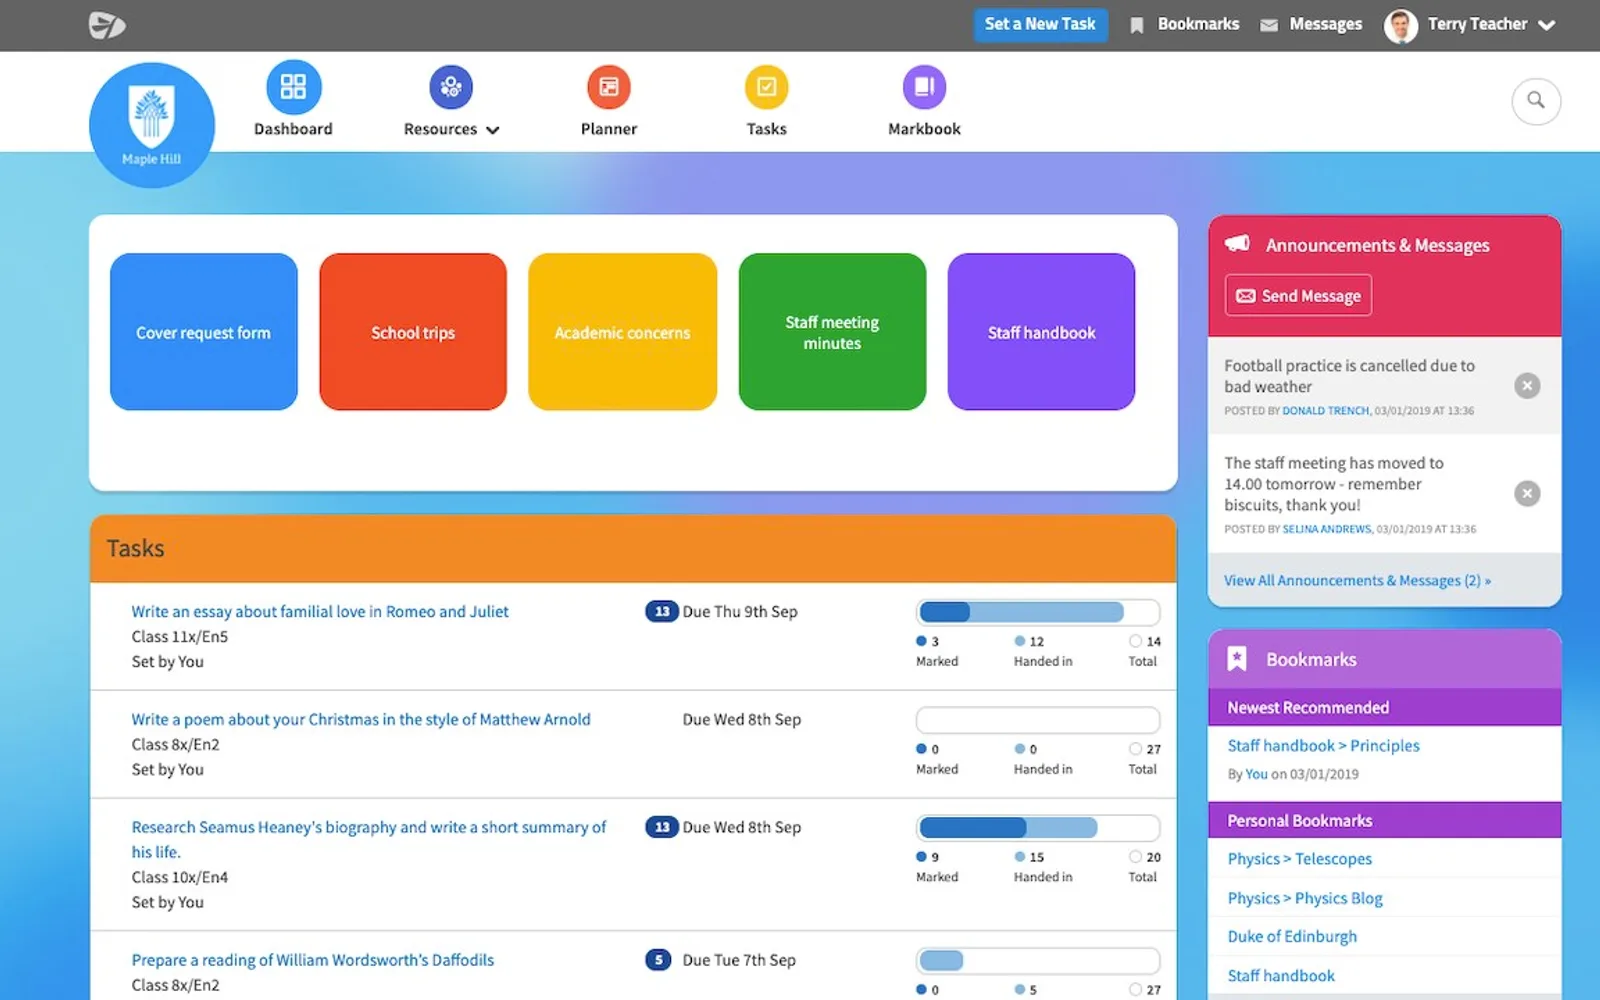Click Set a New Task button
The height and width of the screenshot is (1000, 1600).
click(1040, 24)
